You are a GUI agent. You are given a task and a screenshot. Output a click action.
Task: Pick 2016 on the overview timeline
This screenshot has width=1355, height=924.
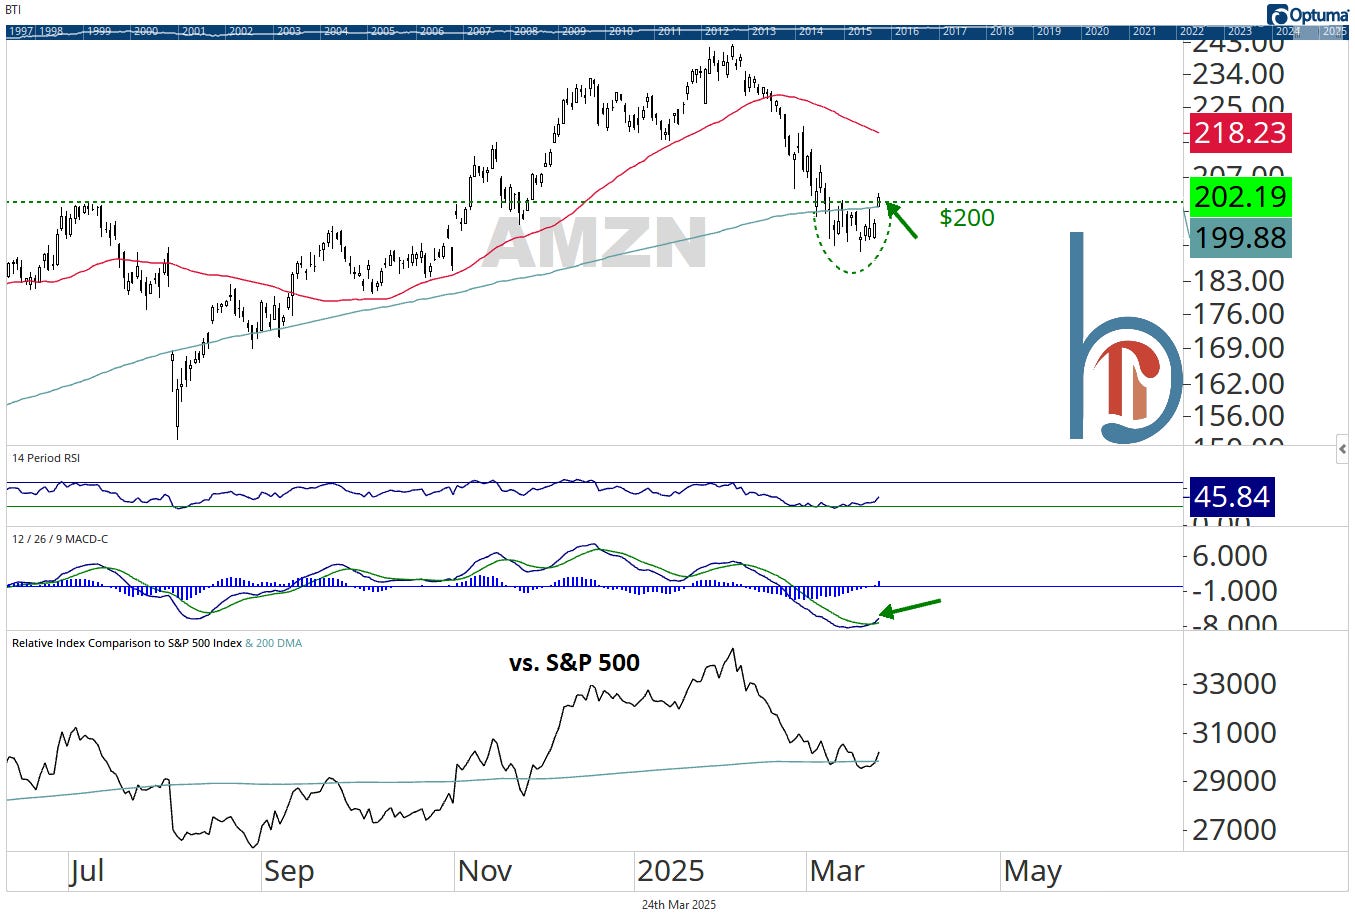click(907, 31)
